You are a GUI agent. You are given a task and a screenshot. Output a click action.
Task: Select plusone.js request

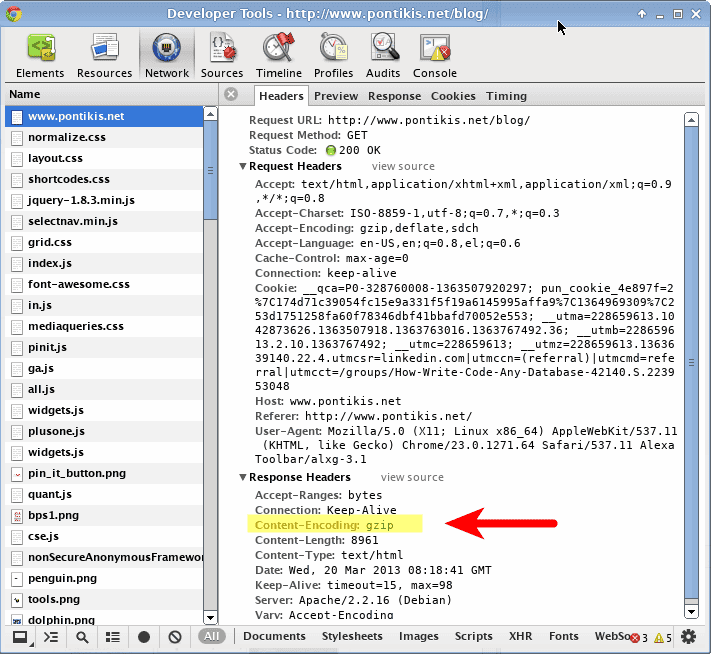(104, 431)
